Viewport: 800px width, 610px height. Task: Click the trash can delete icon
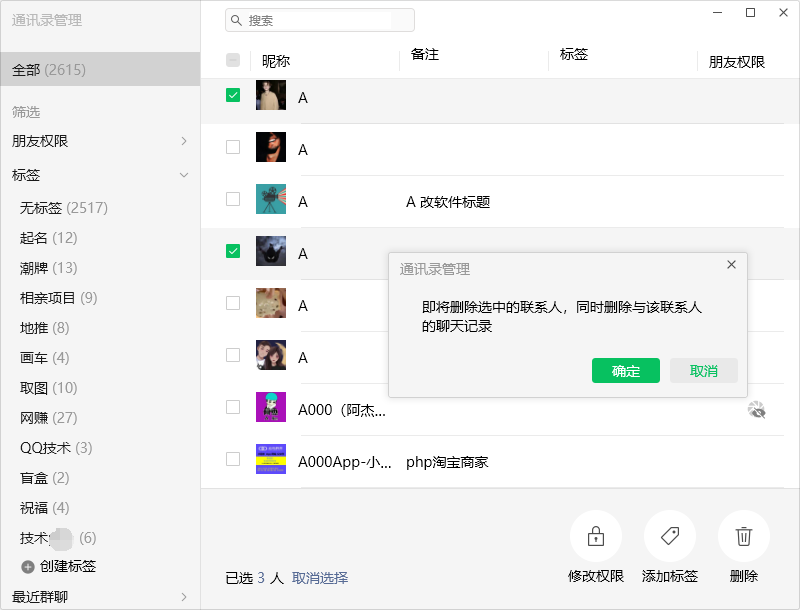pyautogui.click(x=743, y=537)
